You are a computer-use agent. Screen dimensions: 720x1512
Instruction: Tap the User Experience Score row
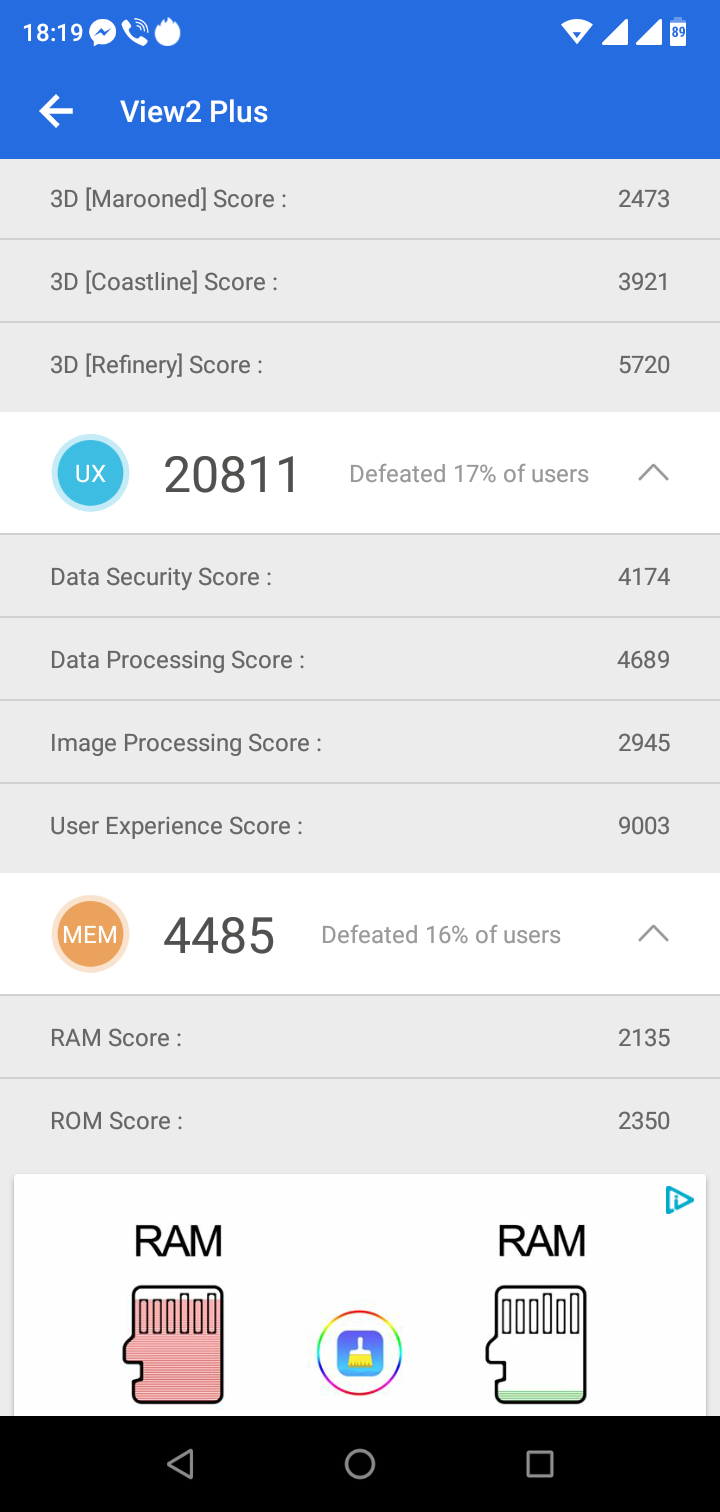tap(360, 825)
